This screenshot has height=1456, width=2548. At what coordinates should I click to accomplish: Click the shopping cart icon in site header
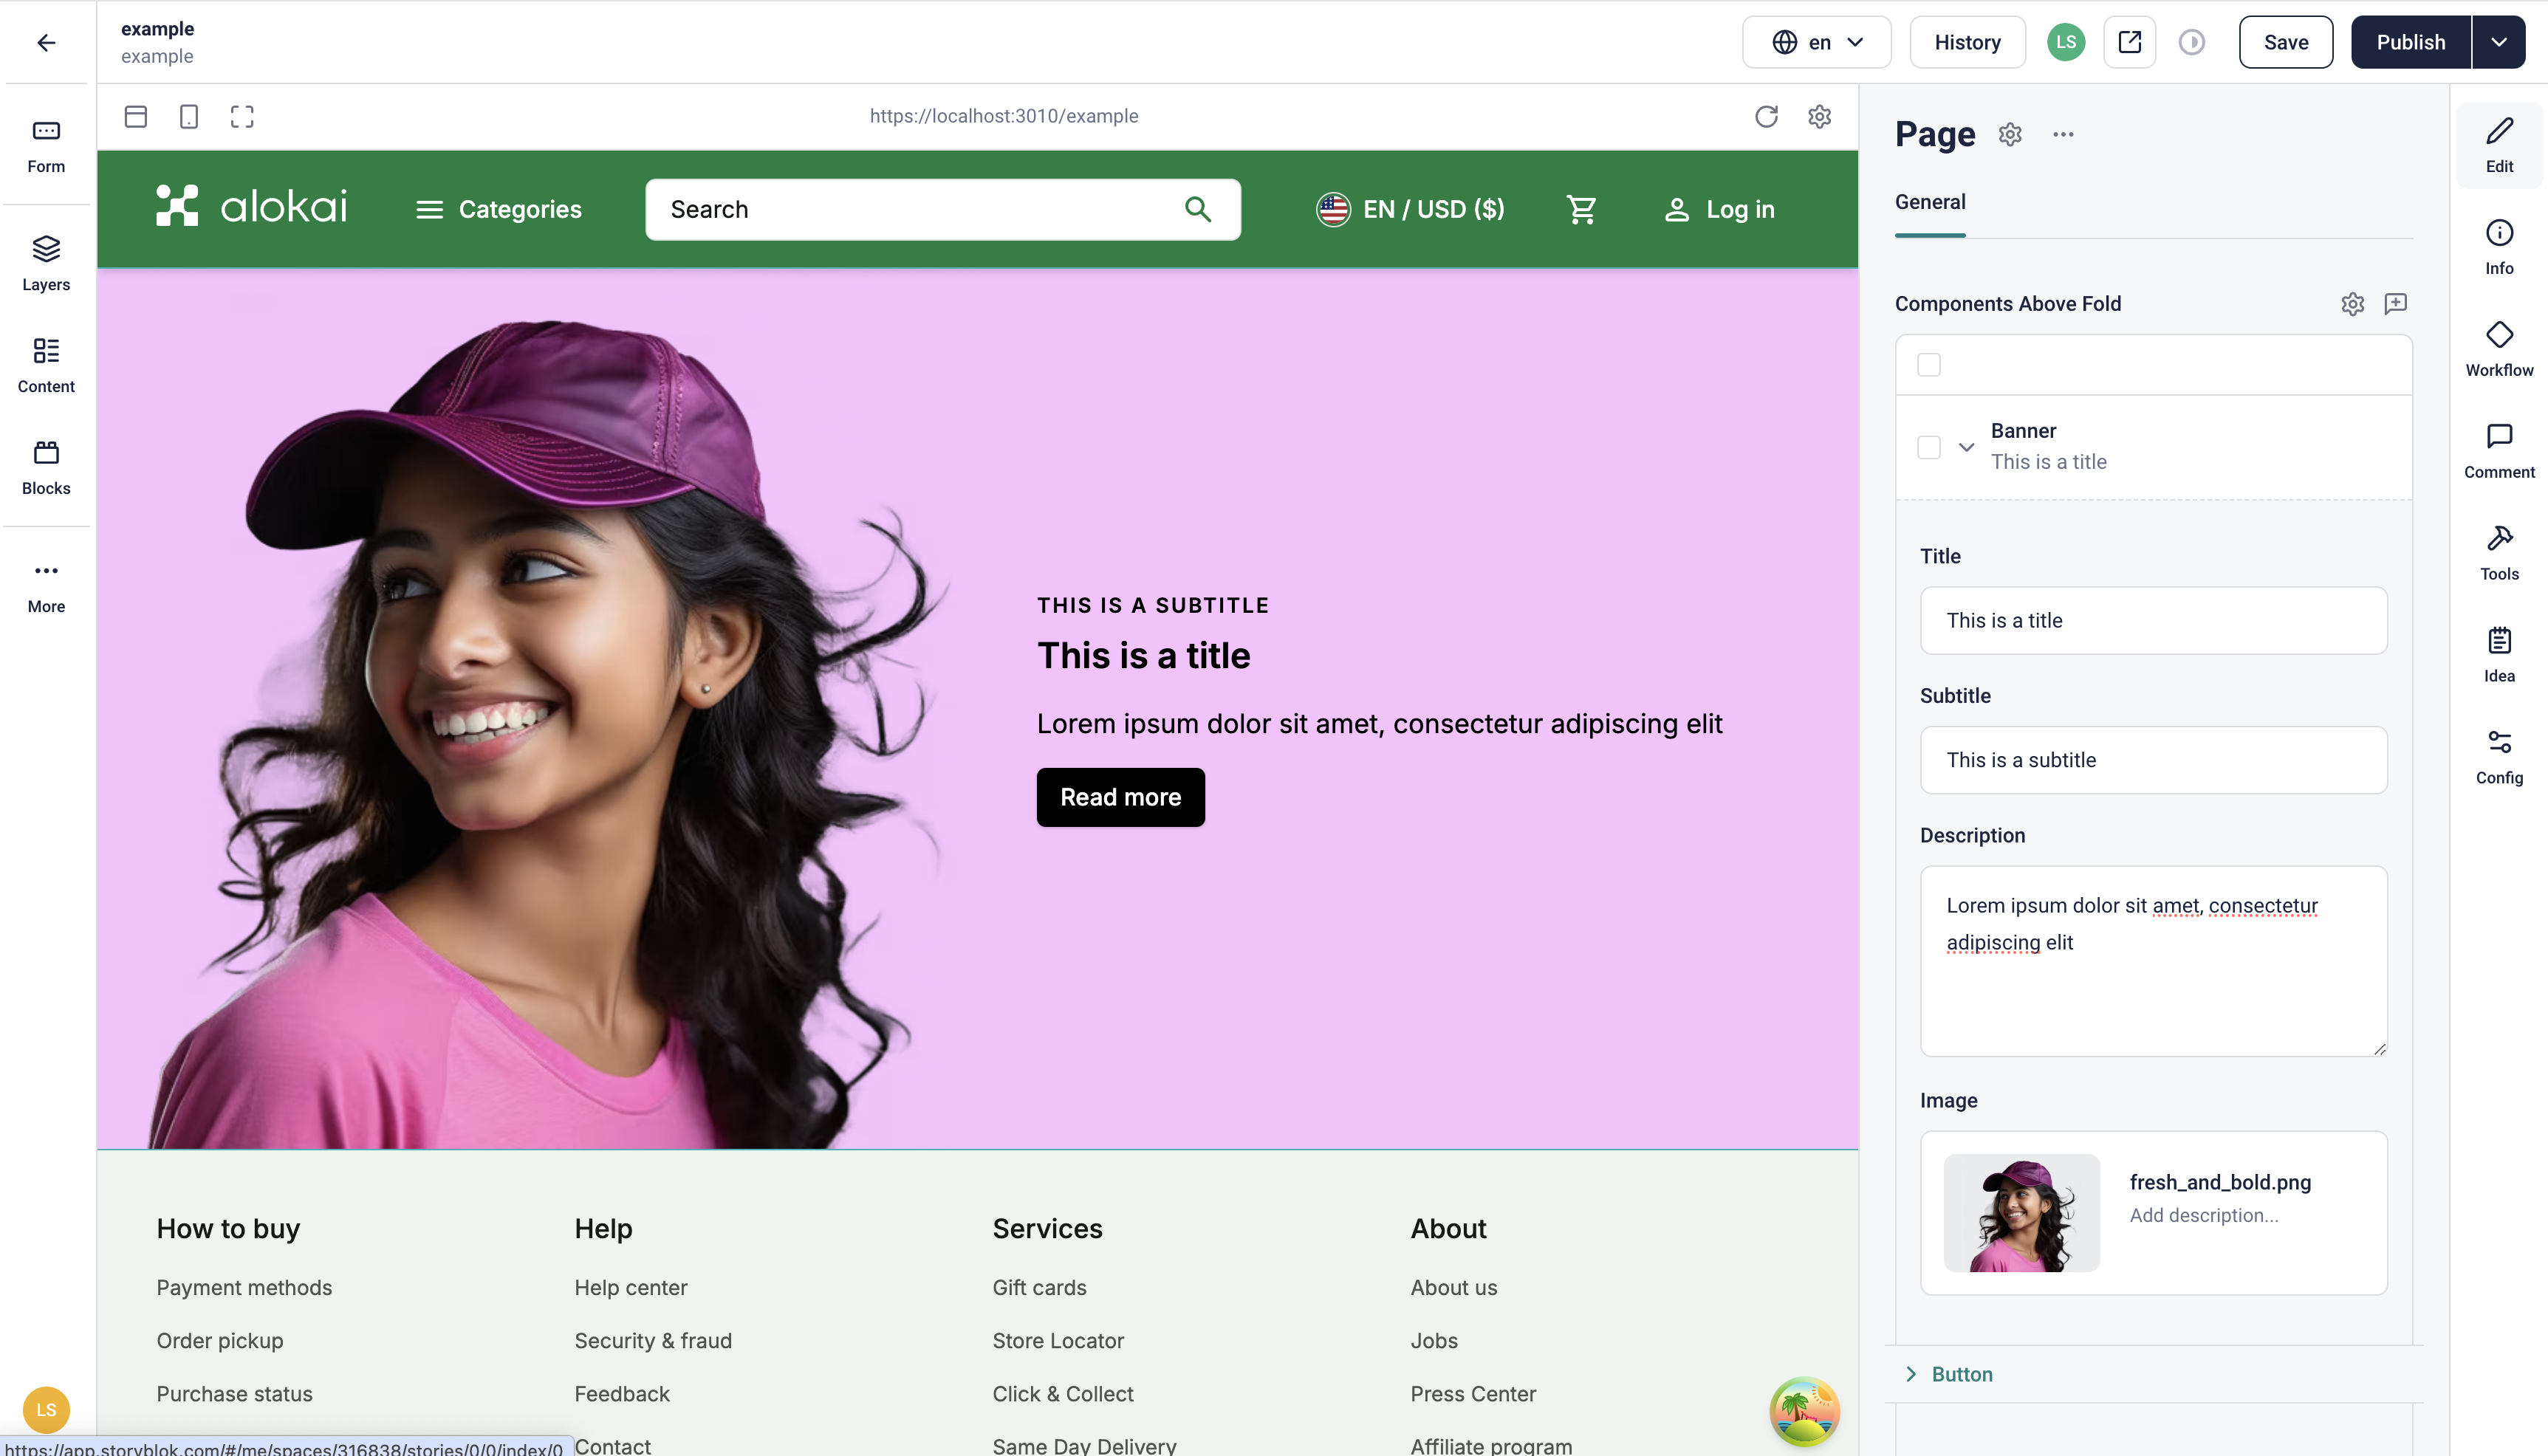1581,209
